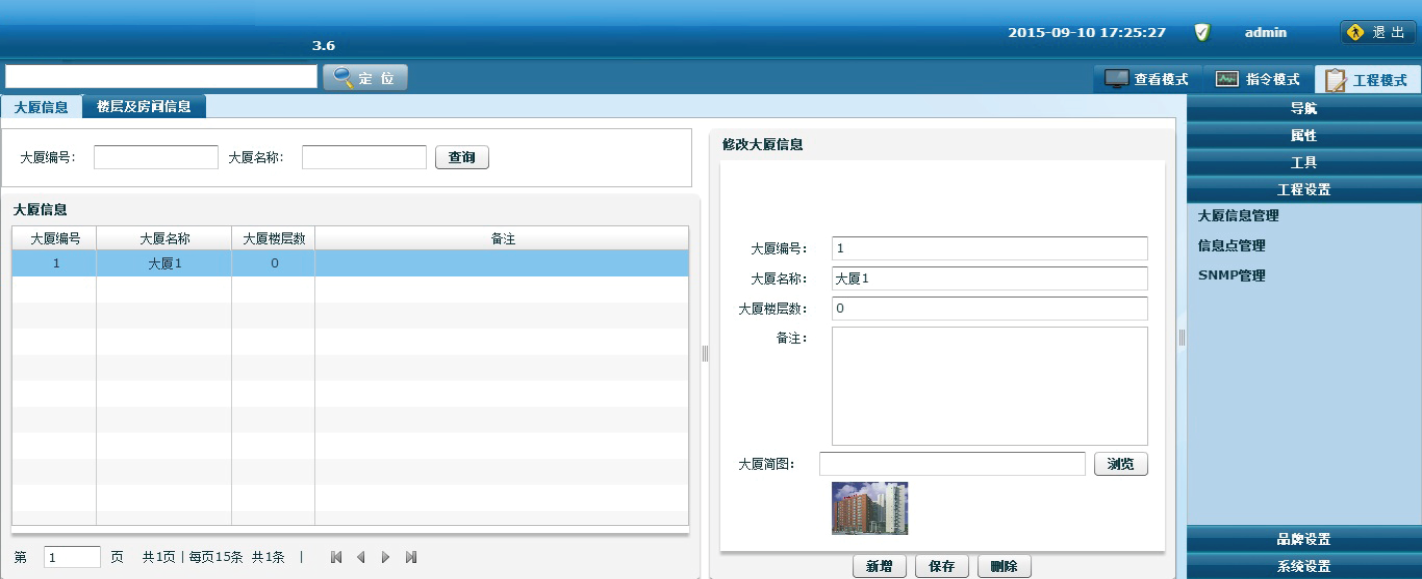Click the 查询 search button

click(461, 158)
